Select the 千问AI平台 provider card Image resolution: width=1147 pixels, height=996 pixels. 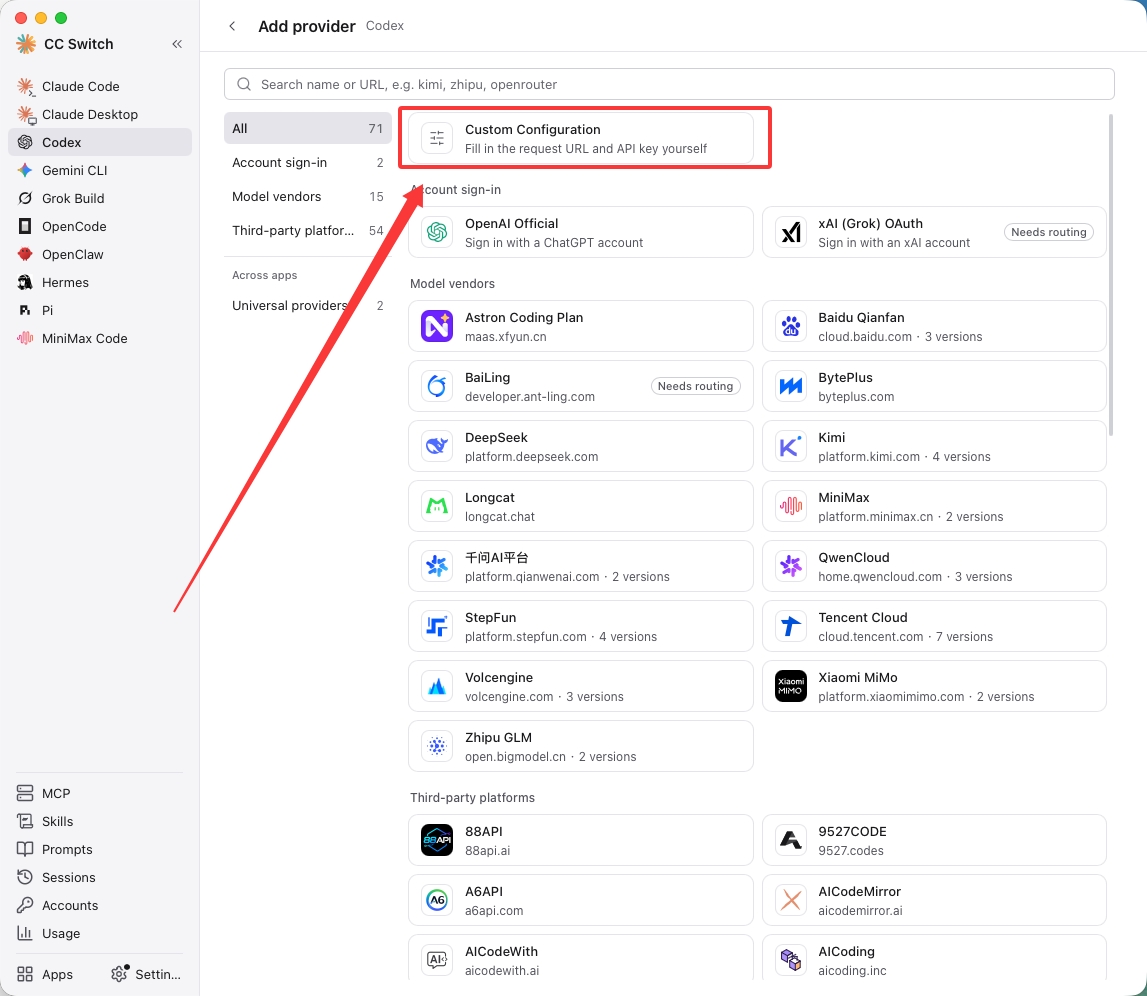coord(581,566)
